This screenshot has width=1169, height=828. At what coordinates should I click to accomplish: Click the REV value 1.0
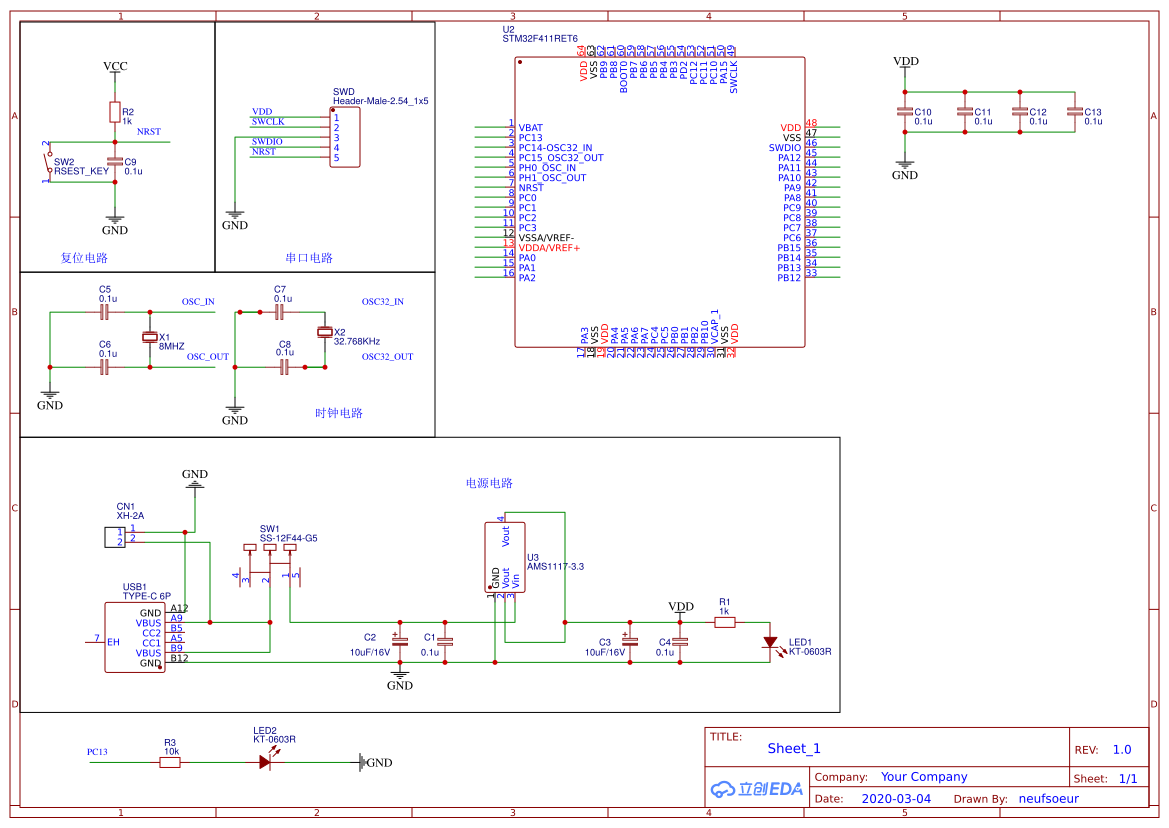1122,750
